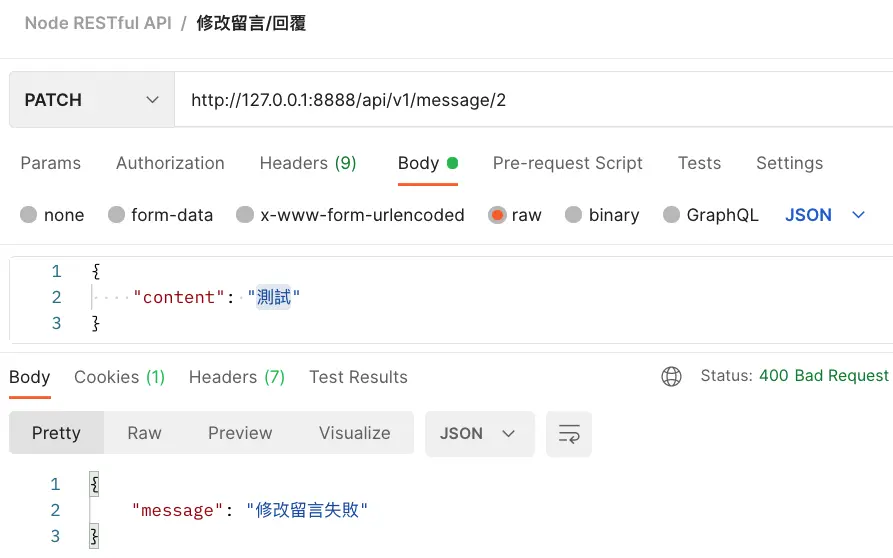Open request Headers (9) tab

(308, 163)
